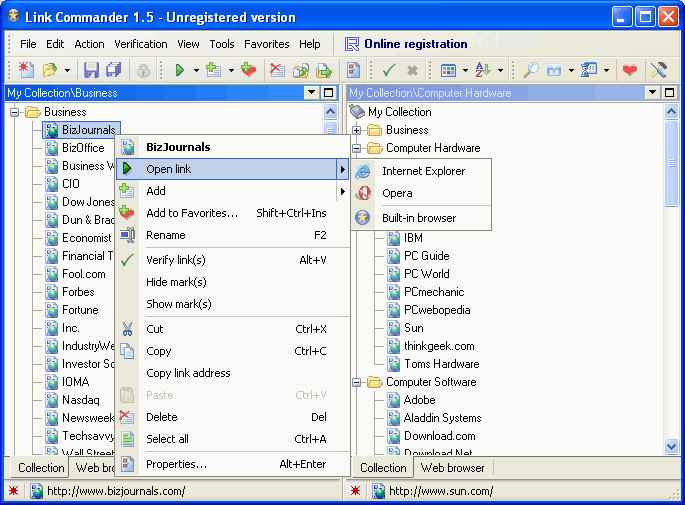Collapse the Business folder in left pane
This screenshot has height=505, width=685.
click(14, 112)
